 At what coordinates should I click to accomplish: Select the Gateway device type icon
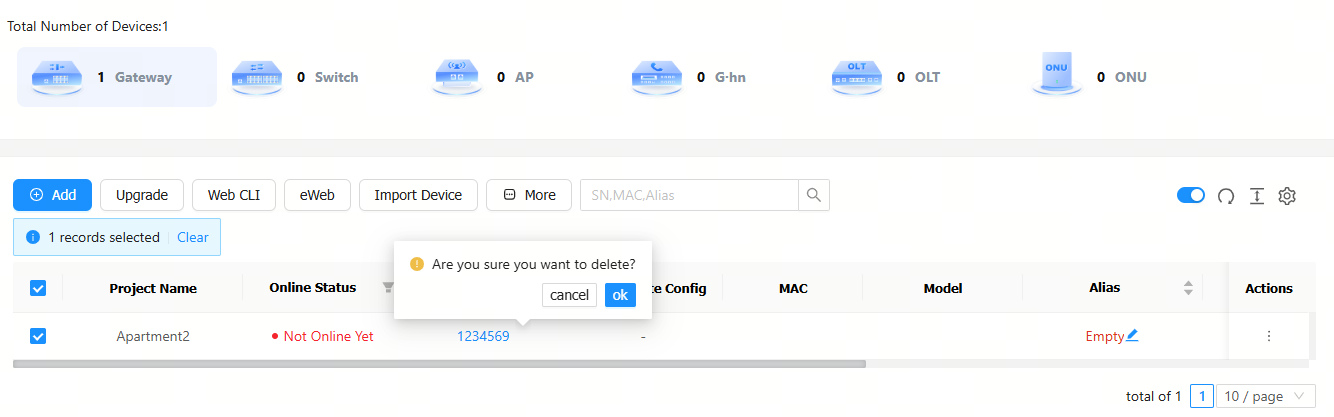point(57,77)
